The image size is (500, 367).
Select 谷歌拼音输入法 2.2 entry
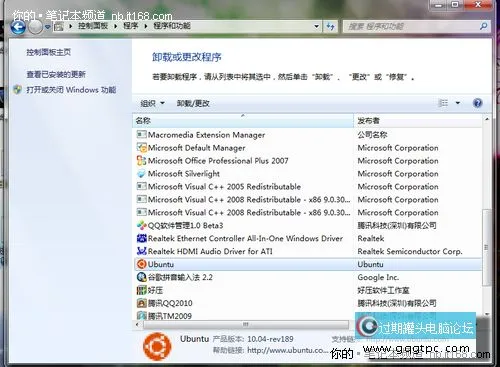coord(180,277)
